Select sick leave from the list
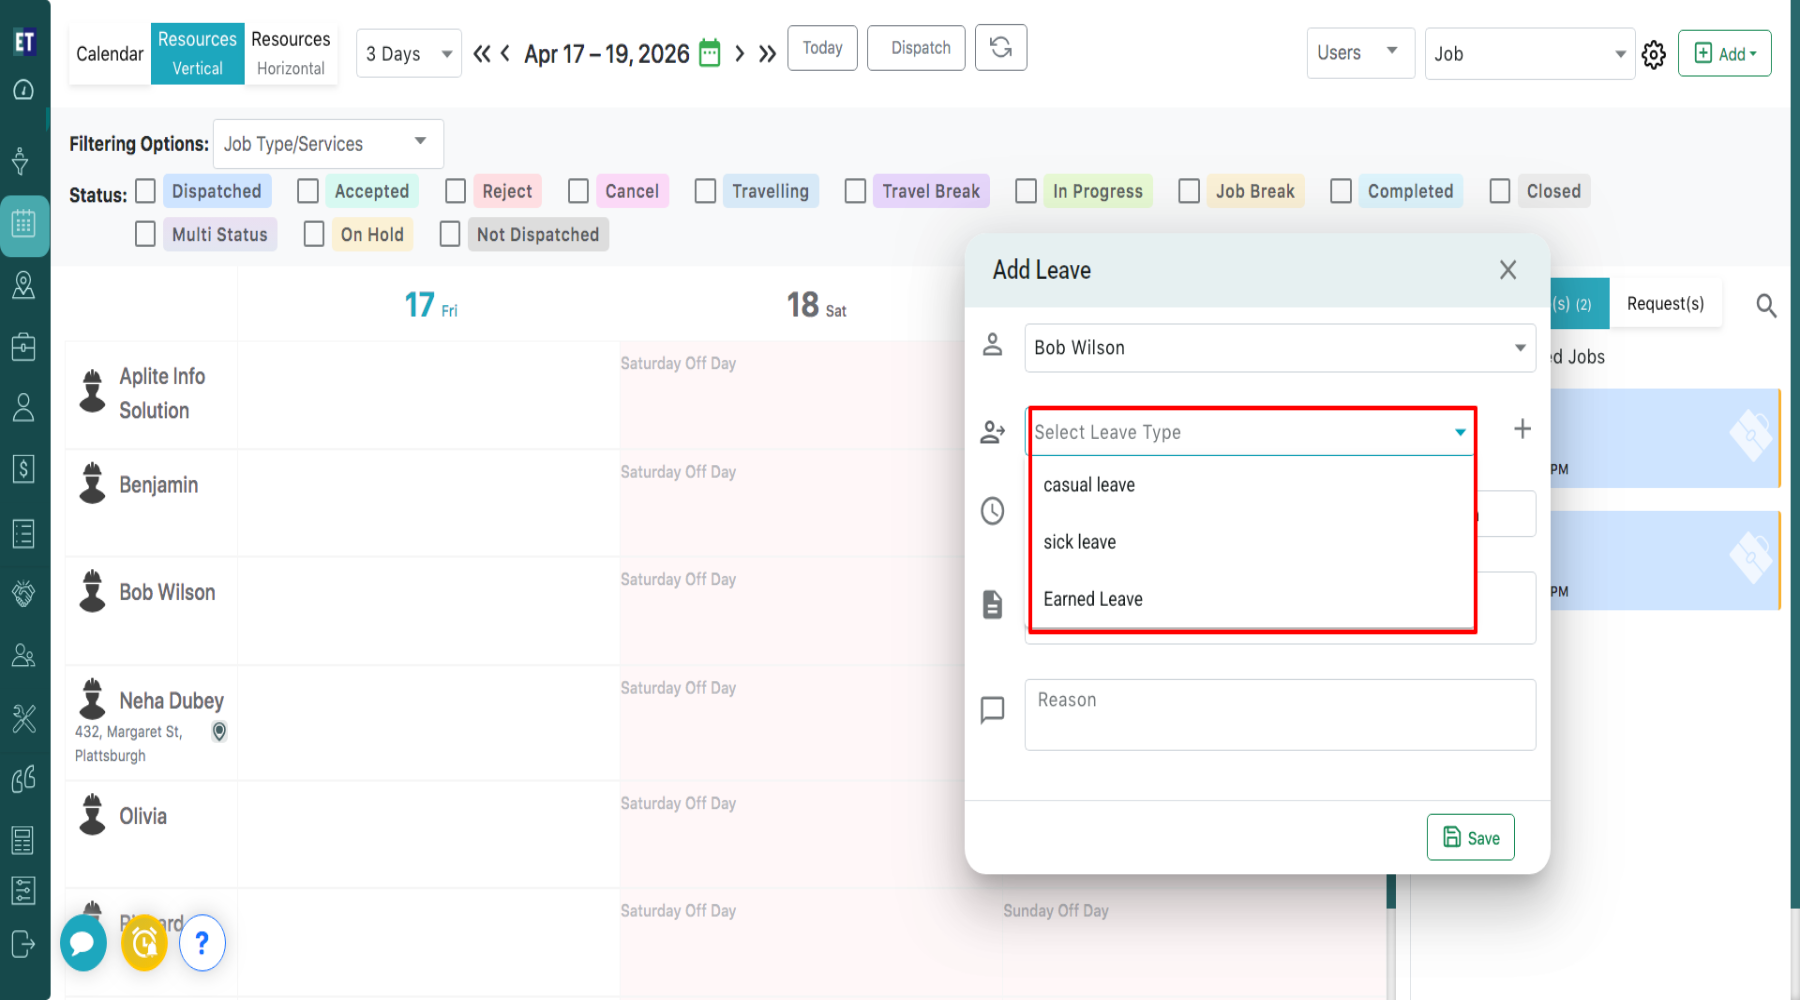The width and height of the screenshot is (1800, 1000). point(1079,542)
